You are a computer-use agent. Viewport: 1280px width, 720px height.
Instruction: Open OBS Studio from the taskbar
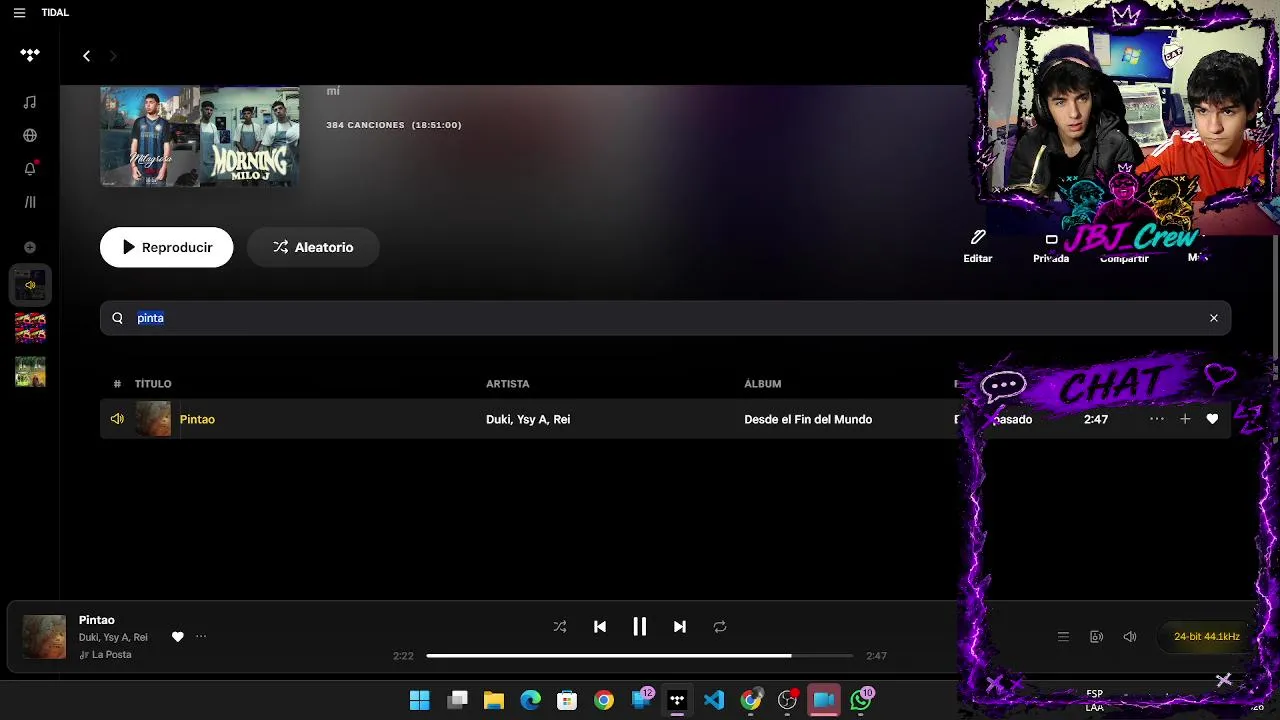pos(787,700)
